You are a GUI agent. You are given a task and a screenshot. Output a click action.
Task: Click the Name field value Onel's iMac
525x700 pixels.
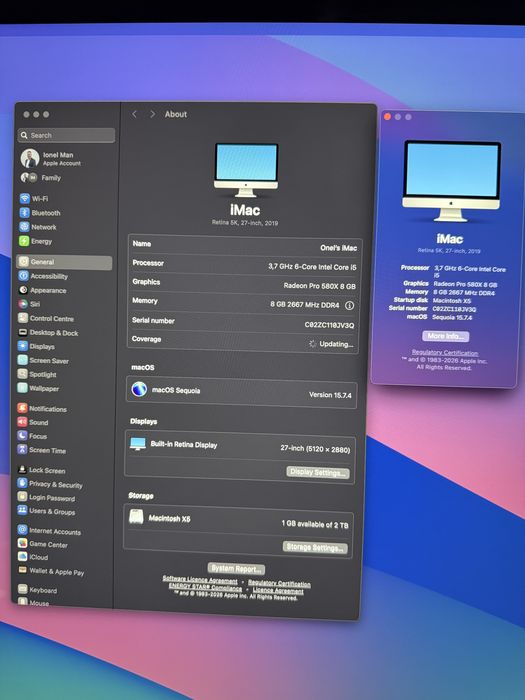pos(338,248)
